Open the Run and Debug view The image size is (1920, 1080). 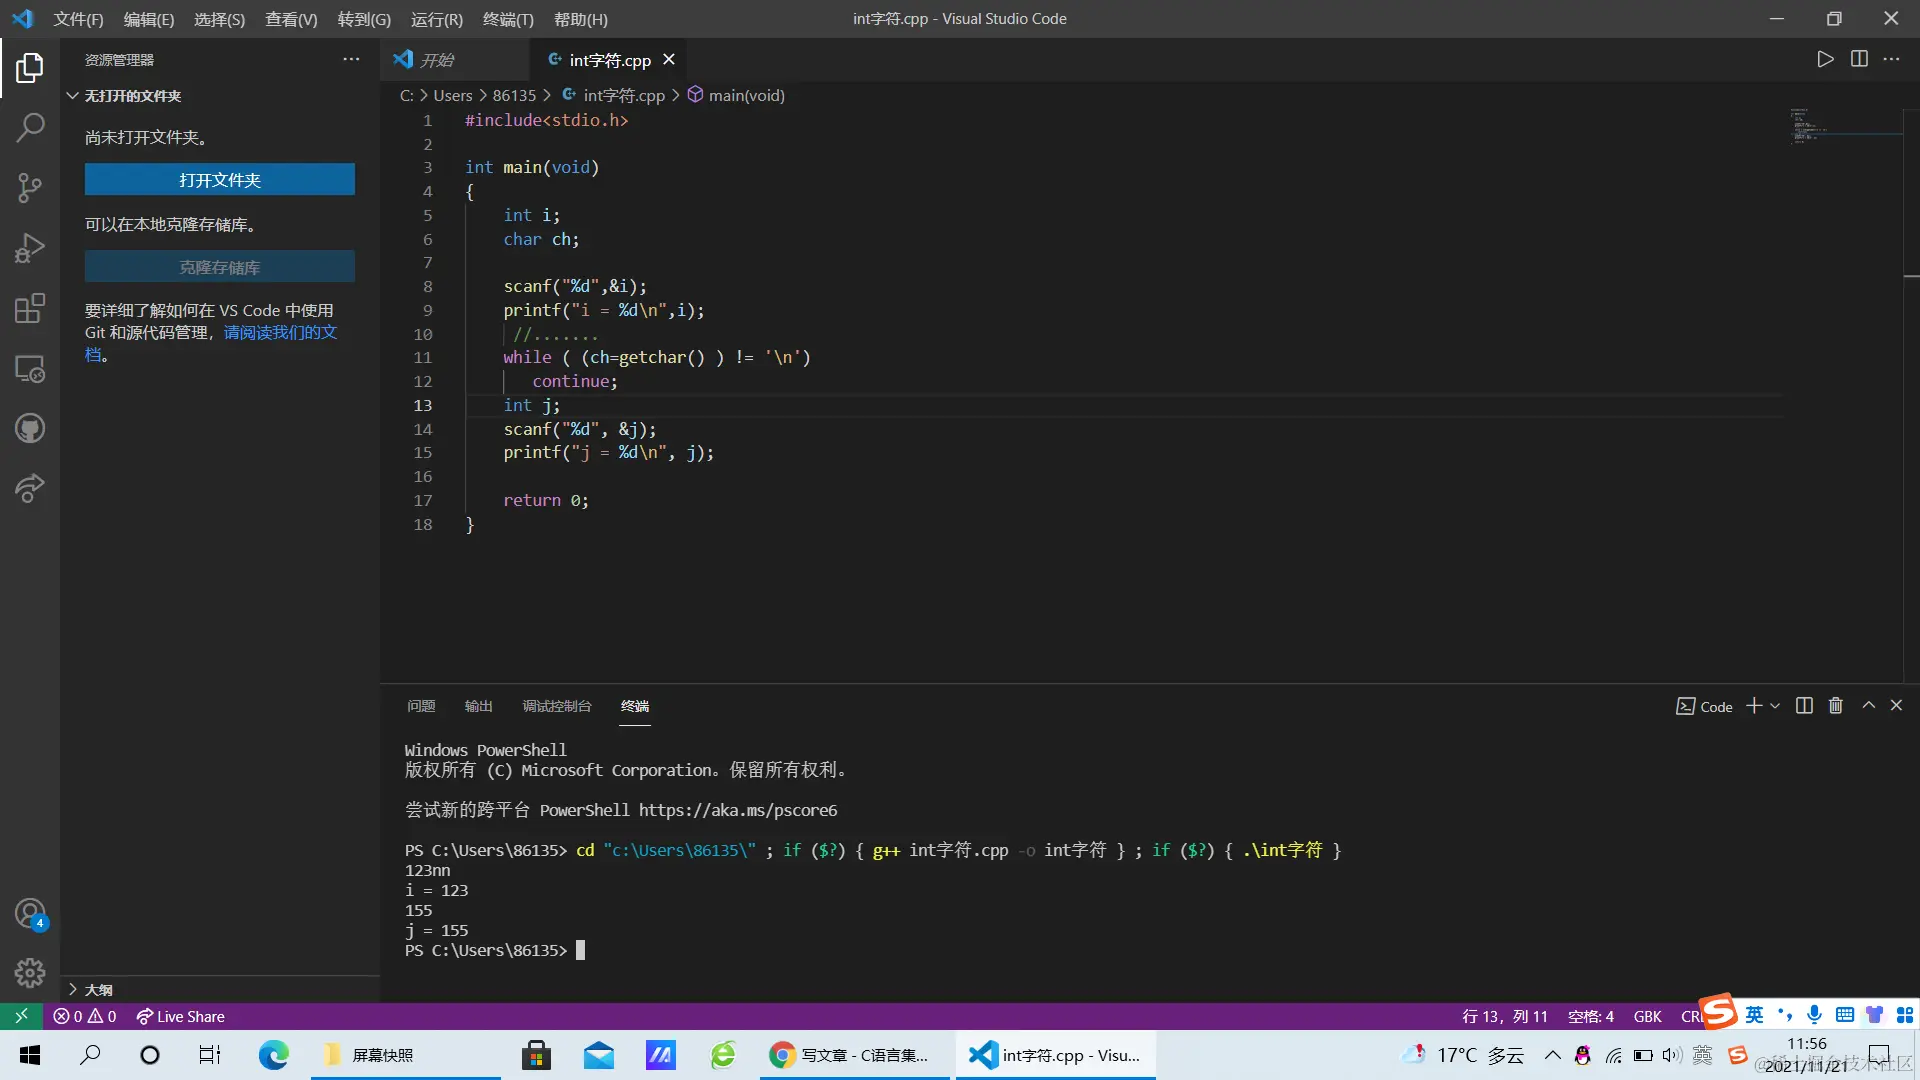click(x=30, y=248)
